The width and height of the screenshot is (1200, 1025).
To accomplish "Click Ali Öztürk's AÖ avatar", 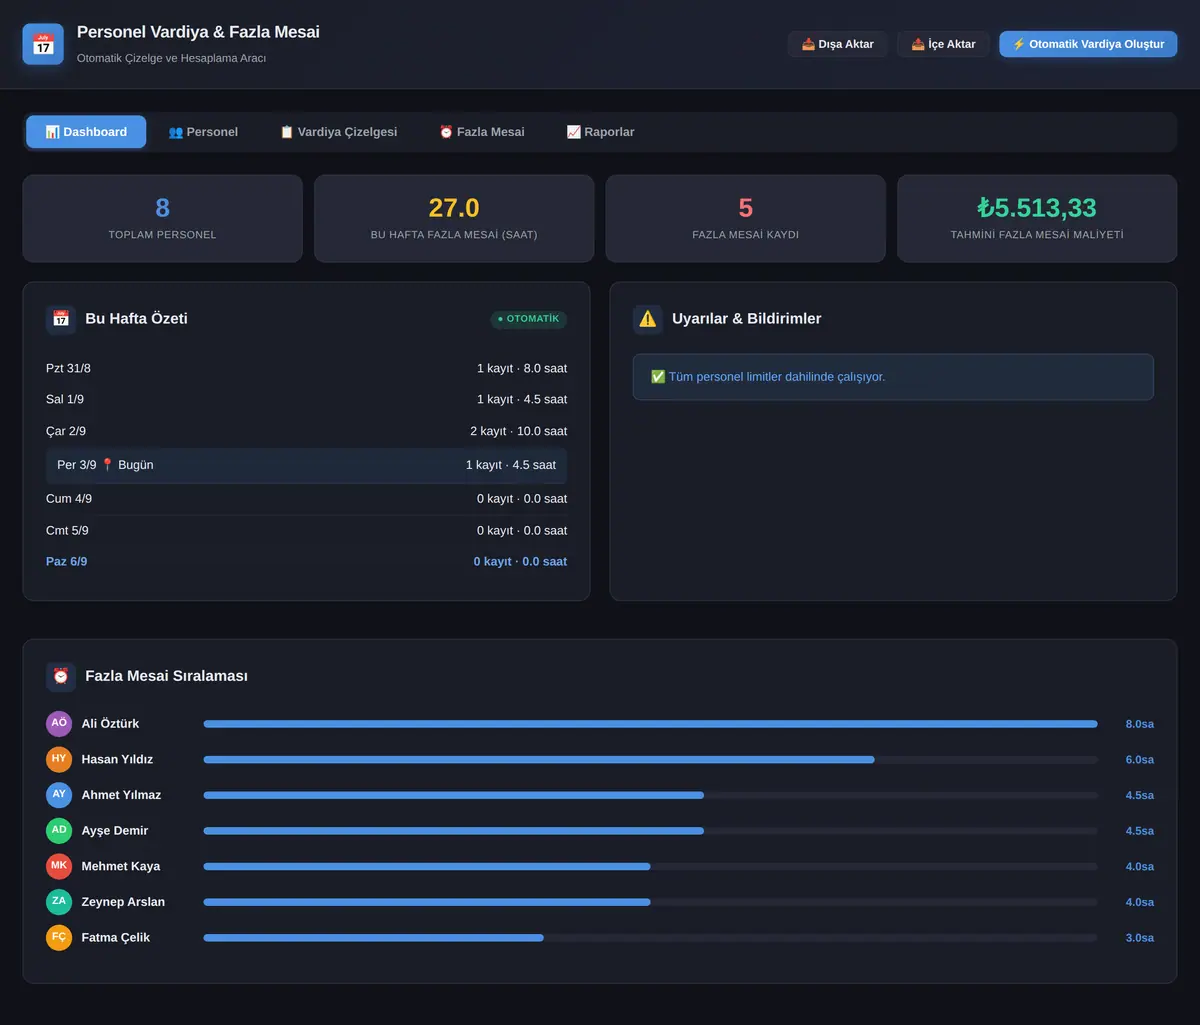I will pyautogui.click(x=59, y=723).
